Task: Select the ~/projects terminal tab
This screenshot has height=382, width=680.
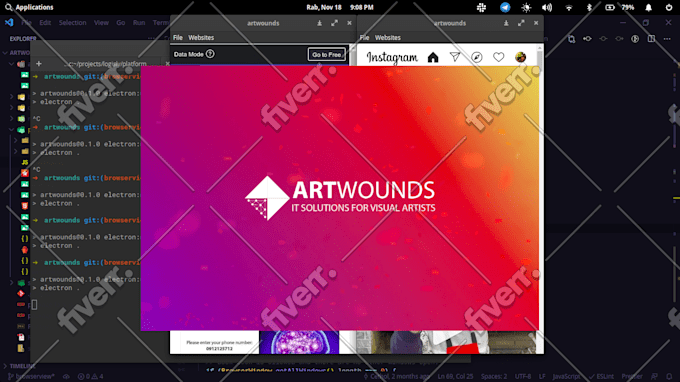Action: (x=105, y=64)
